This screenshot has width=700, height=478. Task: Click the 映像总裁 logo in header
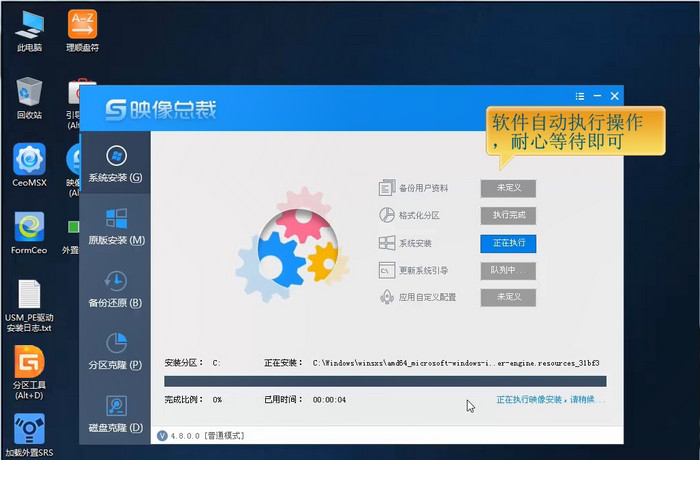coord(161,110)
